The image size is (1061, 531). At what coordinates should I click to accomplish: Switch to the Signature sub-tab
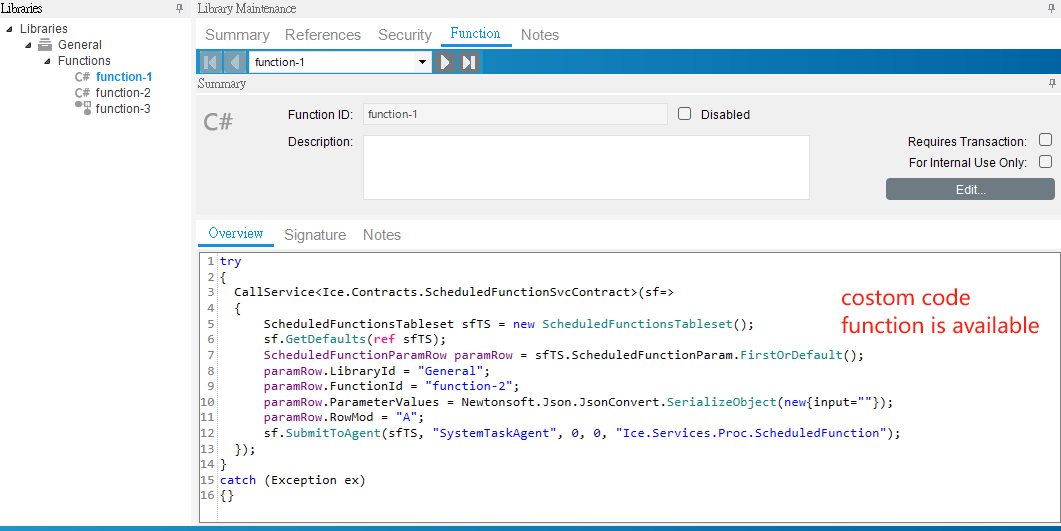[x=315, y=235]
